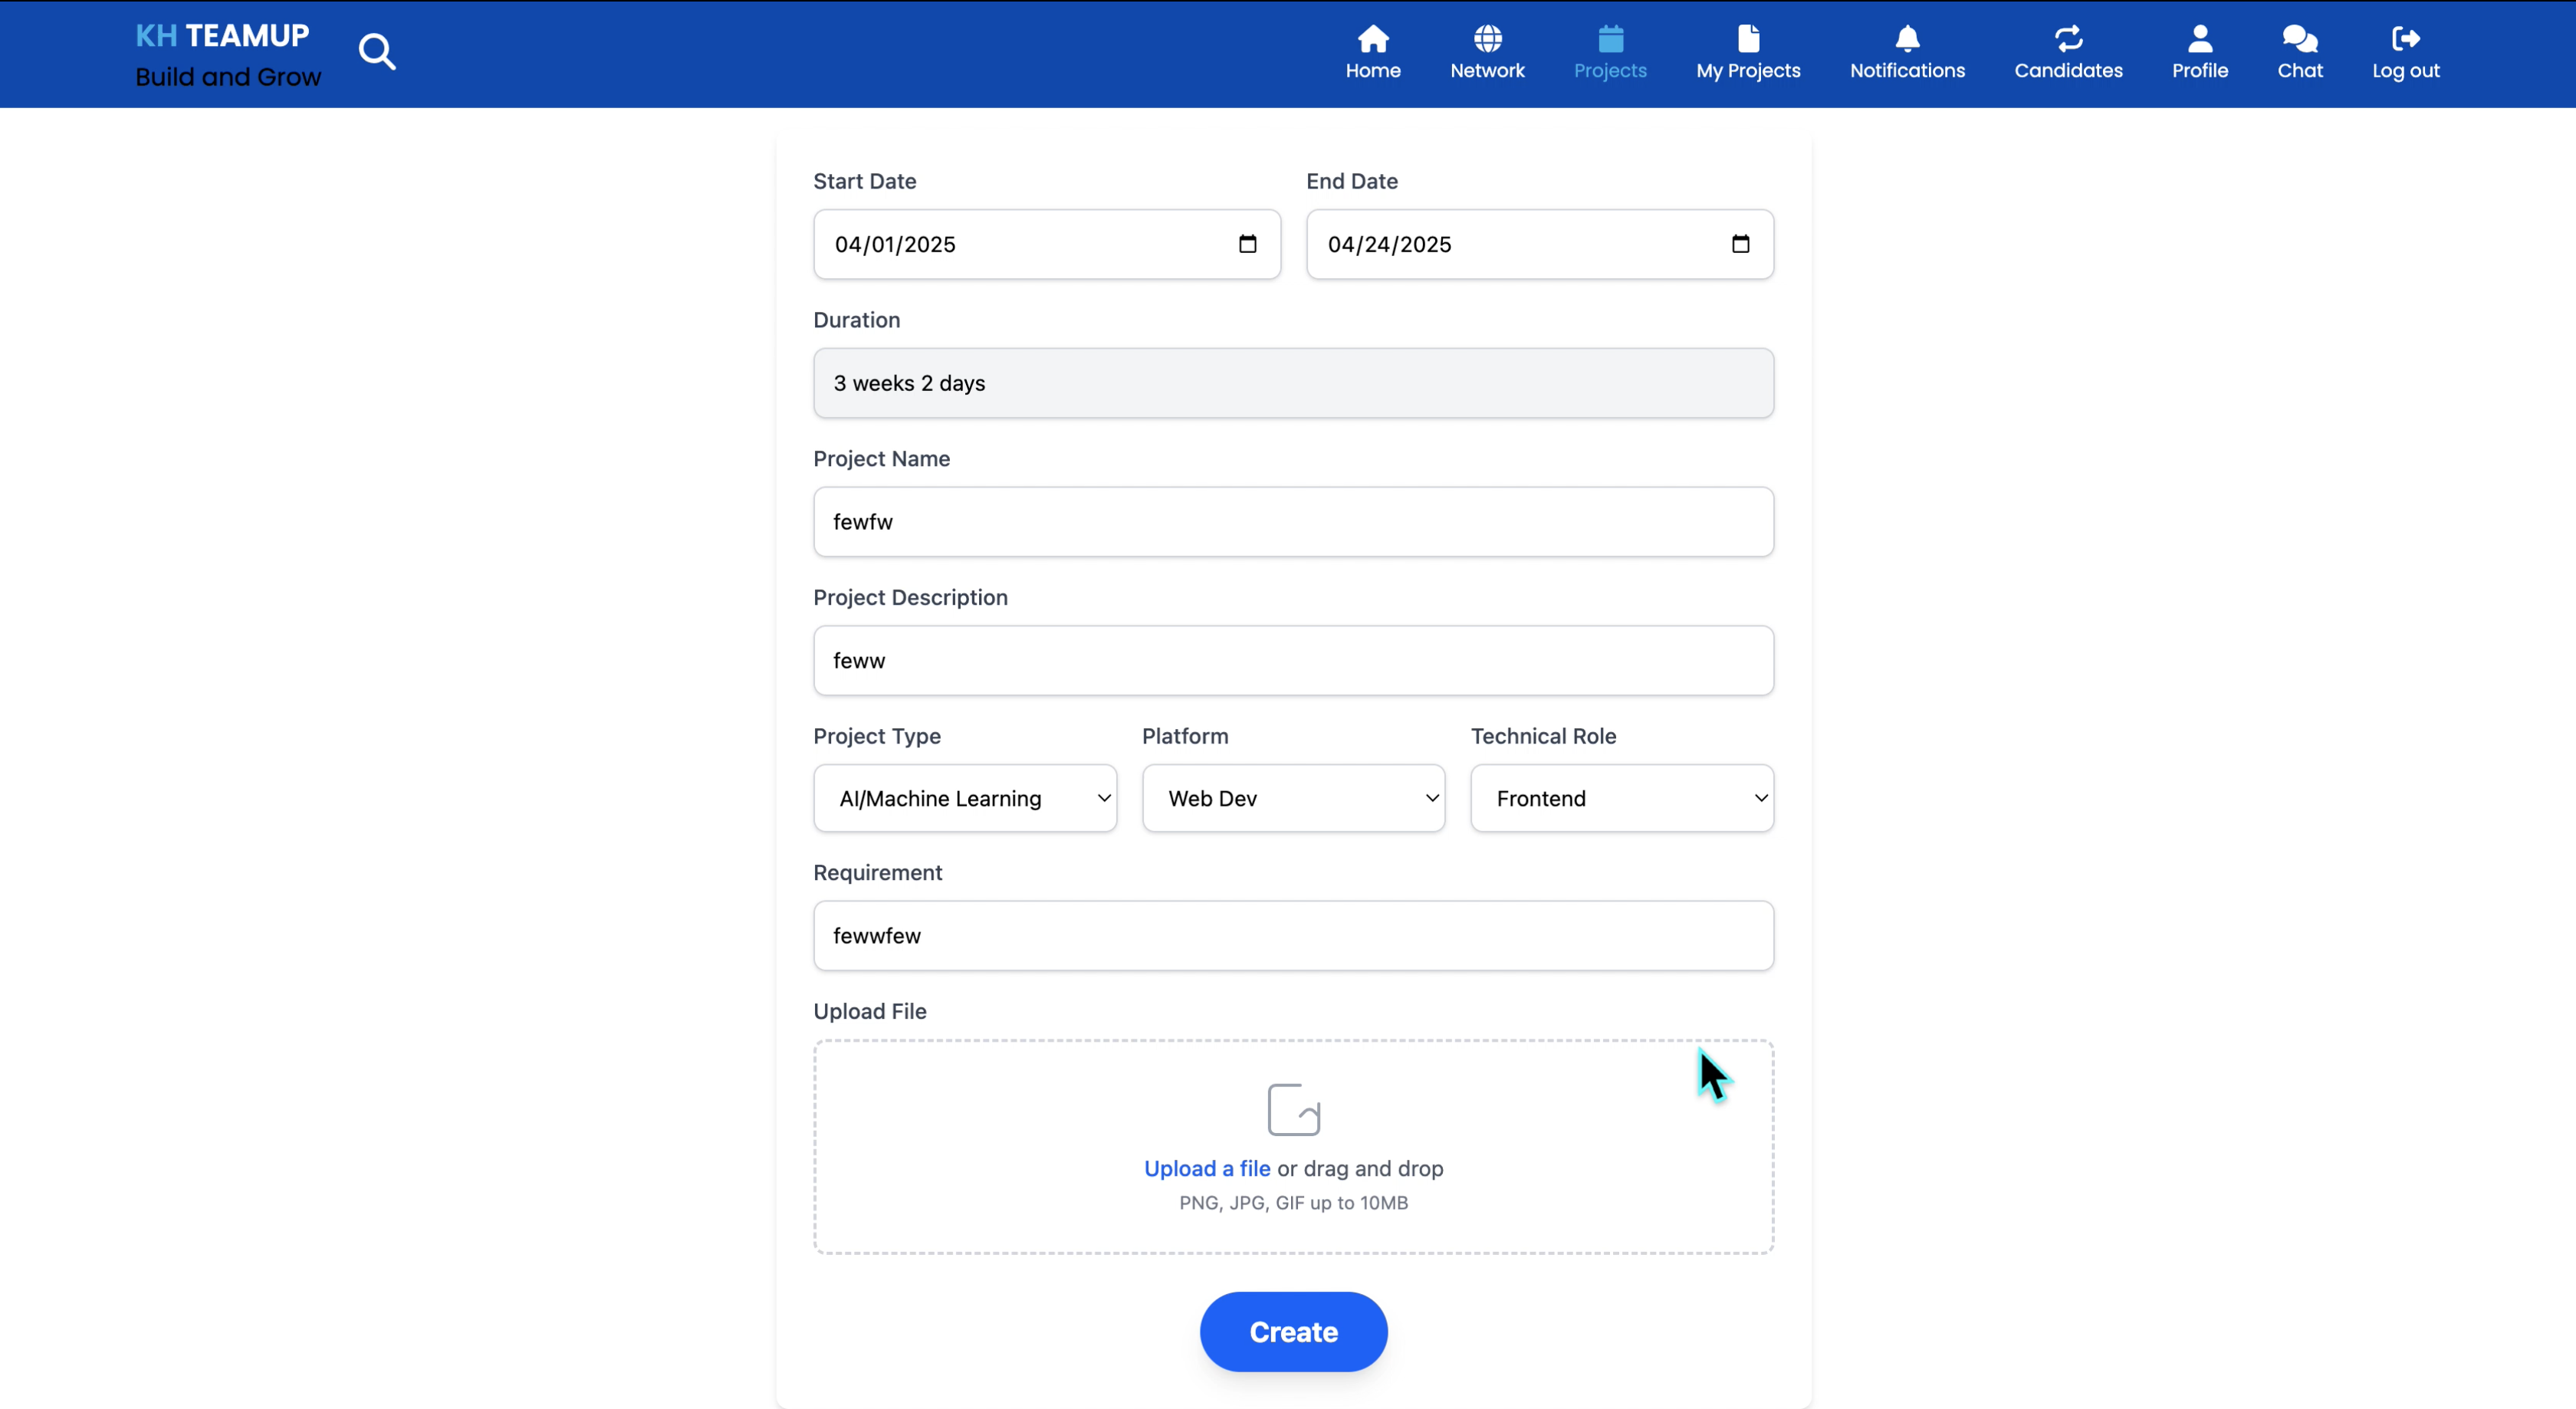Switch to My Projects tab
This screenshot has width=2576, height=1409.
pyautogui.click(x=1747, y=53)
